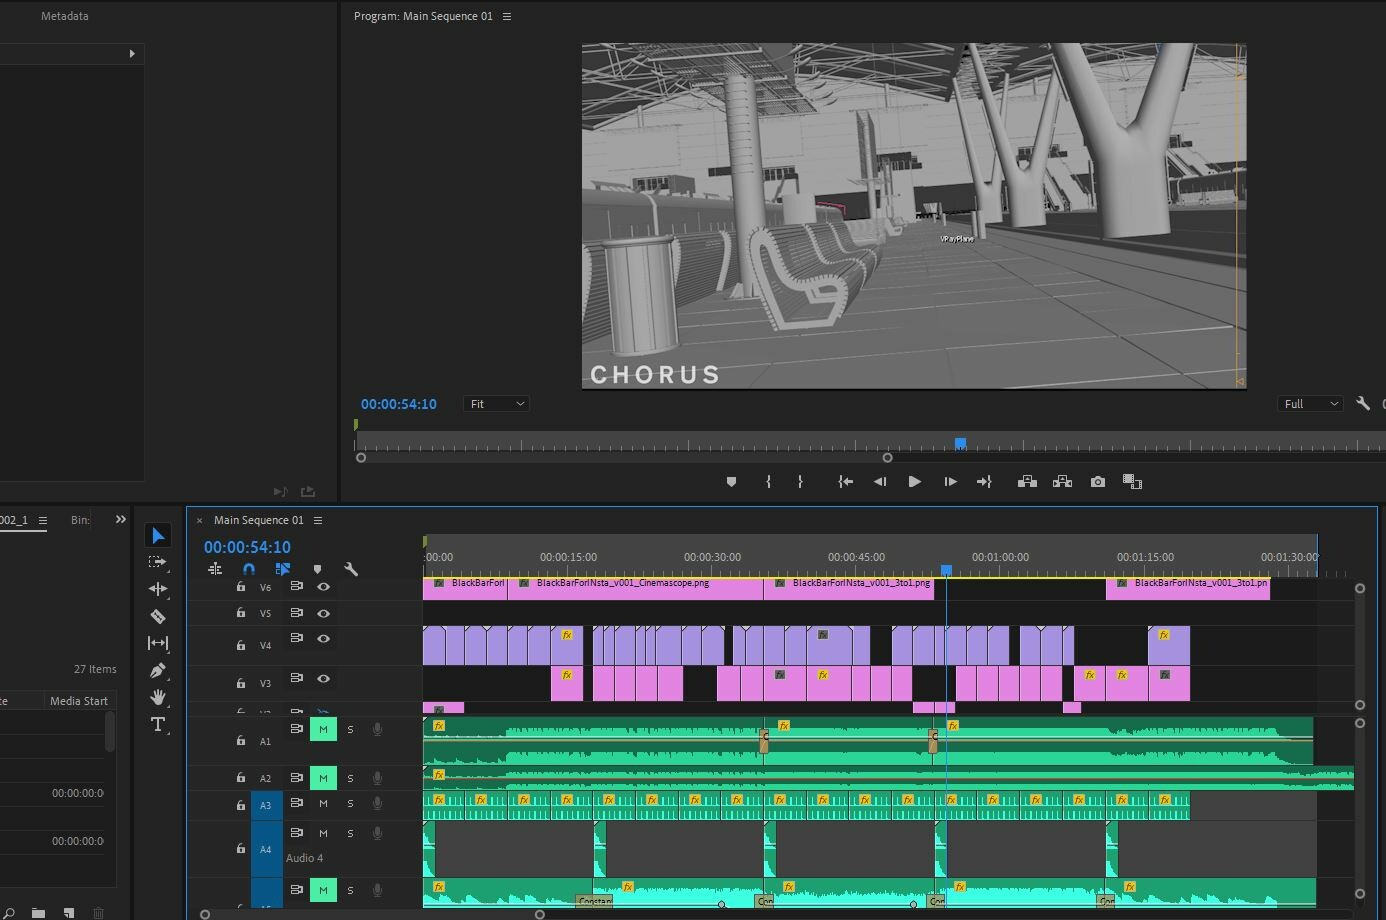Enable voice-over record on track A2

click(377, 778)
